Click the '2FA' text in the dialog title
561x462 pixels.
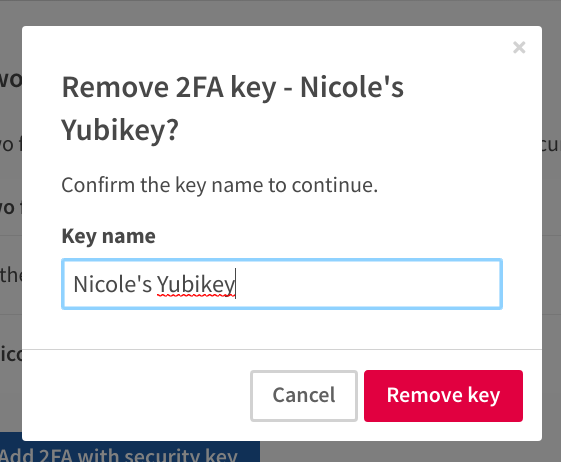coord(200,88)
